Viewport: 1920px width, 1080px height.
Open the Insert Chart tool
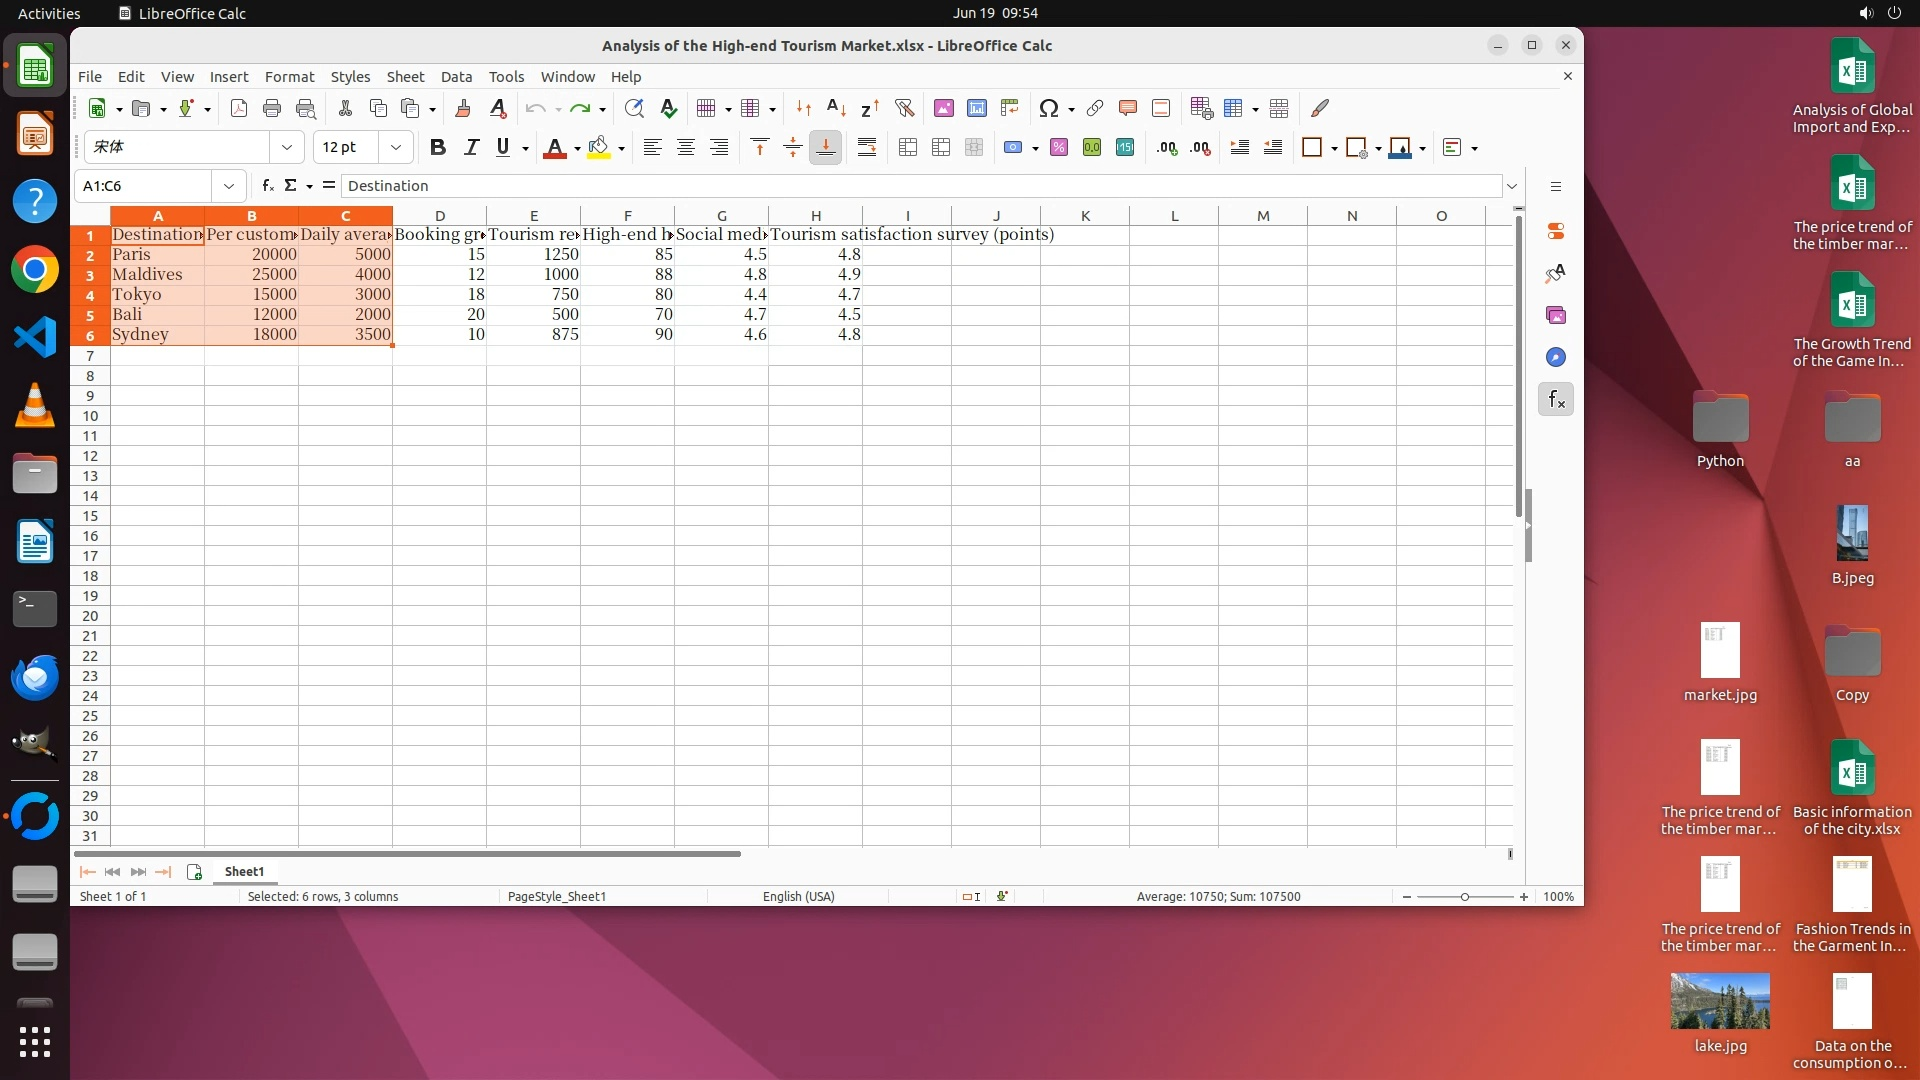976,108
